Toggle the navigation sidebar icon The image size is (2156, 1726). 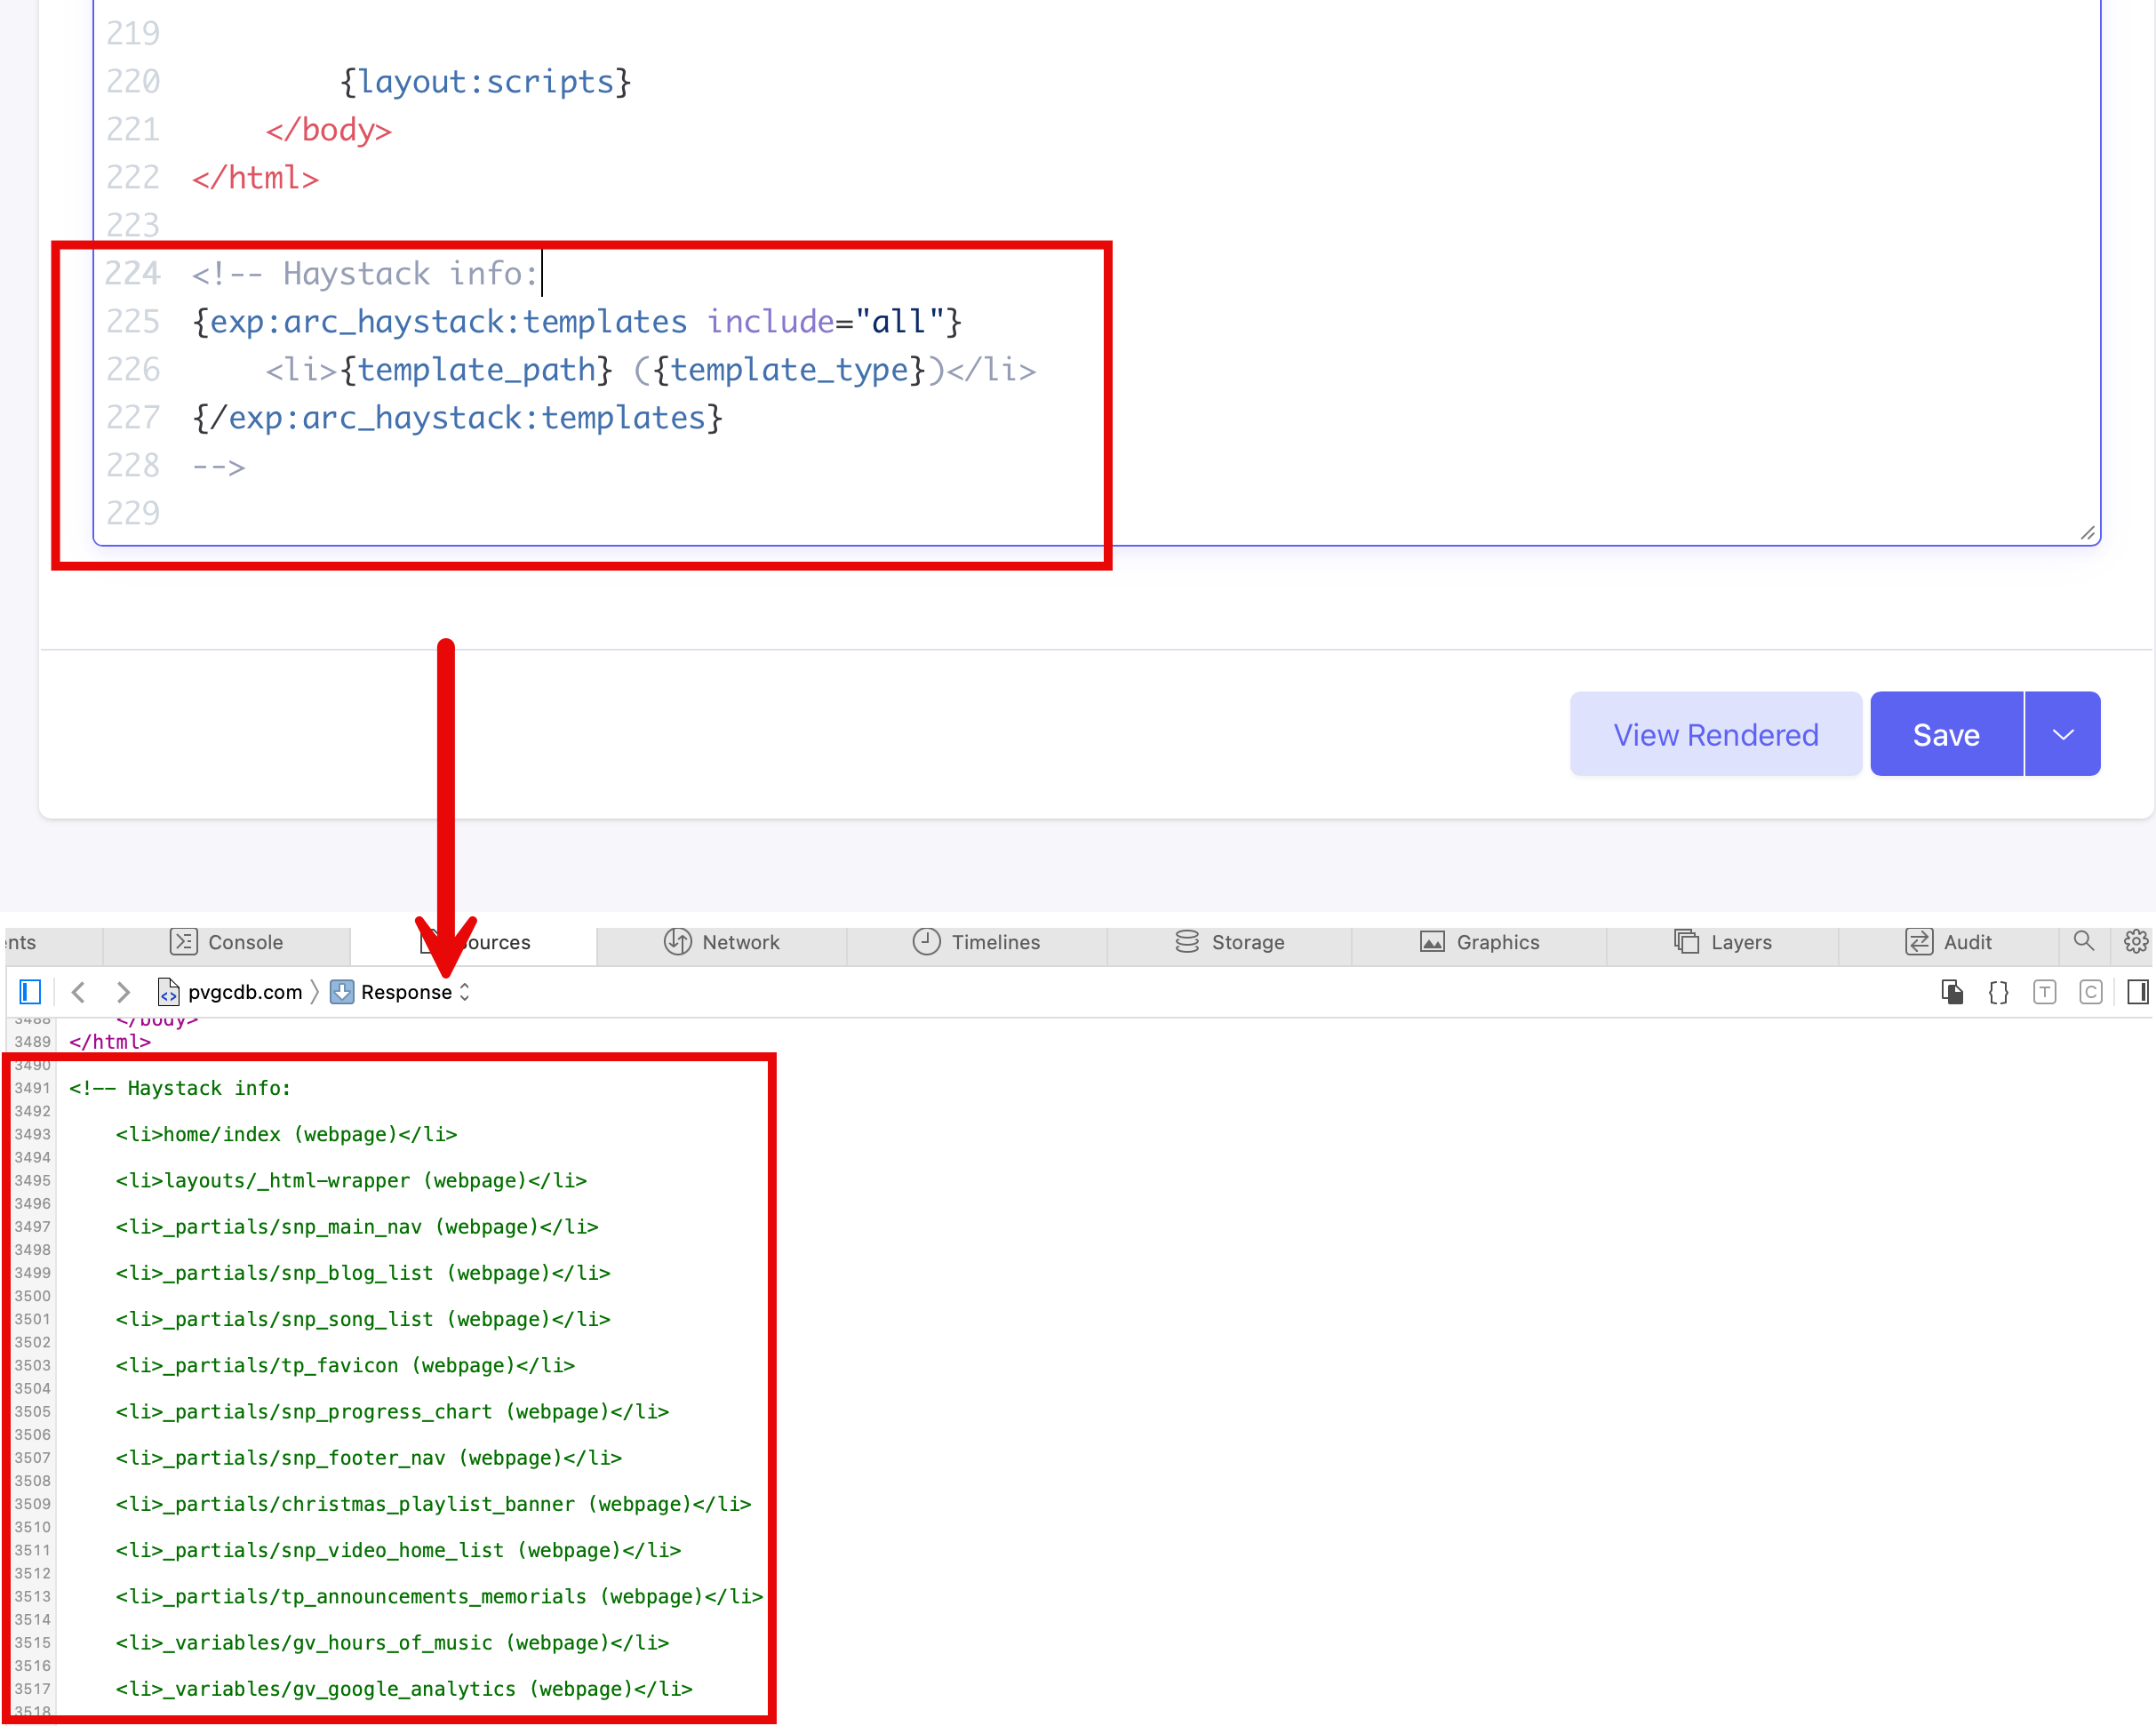pyautogui.click(x=30, y=991)
